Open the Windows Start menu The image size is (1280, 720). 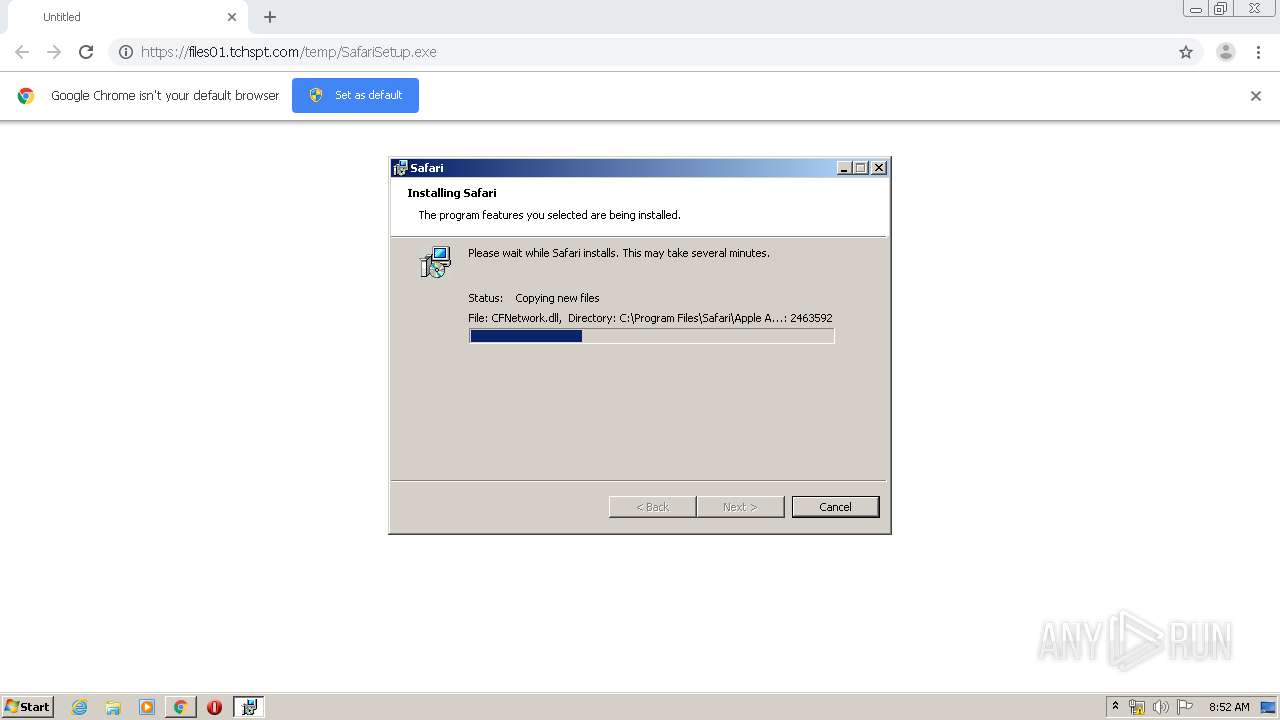pyautogui.click(x=28, y=707)
